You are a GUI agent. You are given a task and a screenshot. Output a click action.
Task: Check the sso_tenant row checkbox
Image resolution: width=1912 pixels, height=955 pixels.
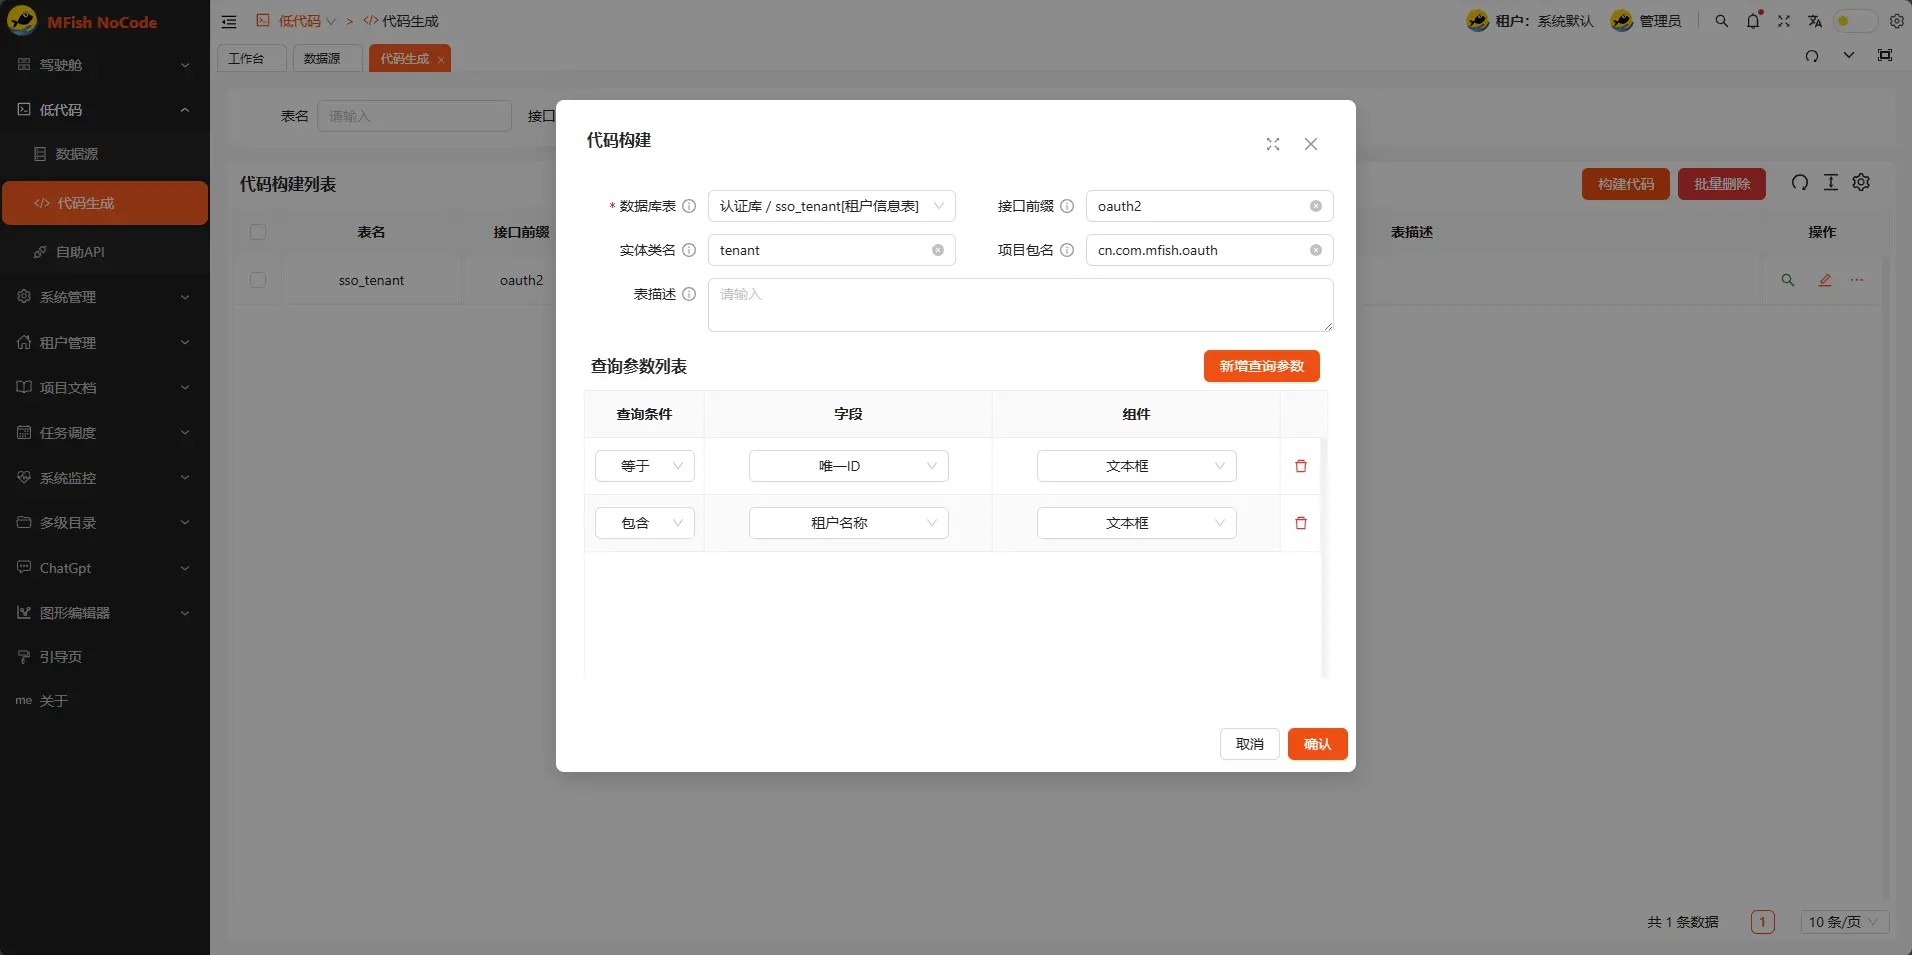pos(258,280)
